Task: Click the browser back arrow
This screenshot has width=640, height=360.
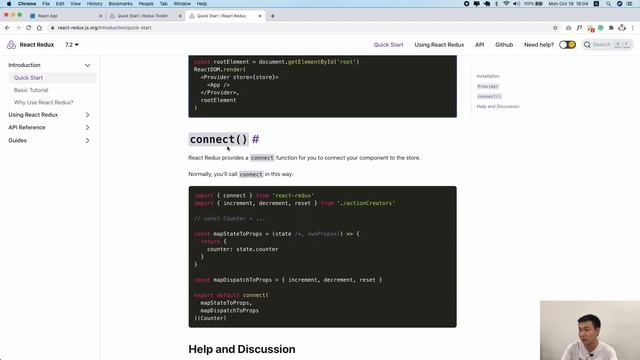Action: (7, 28)
